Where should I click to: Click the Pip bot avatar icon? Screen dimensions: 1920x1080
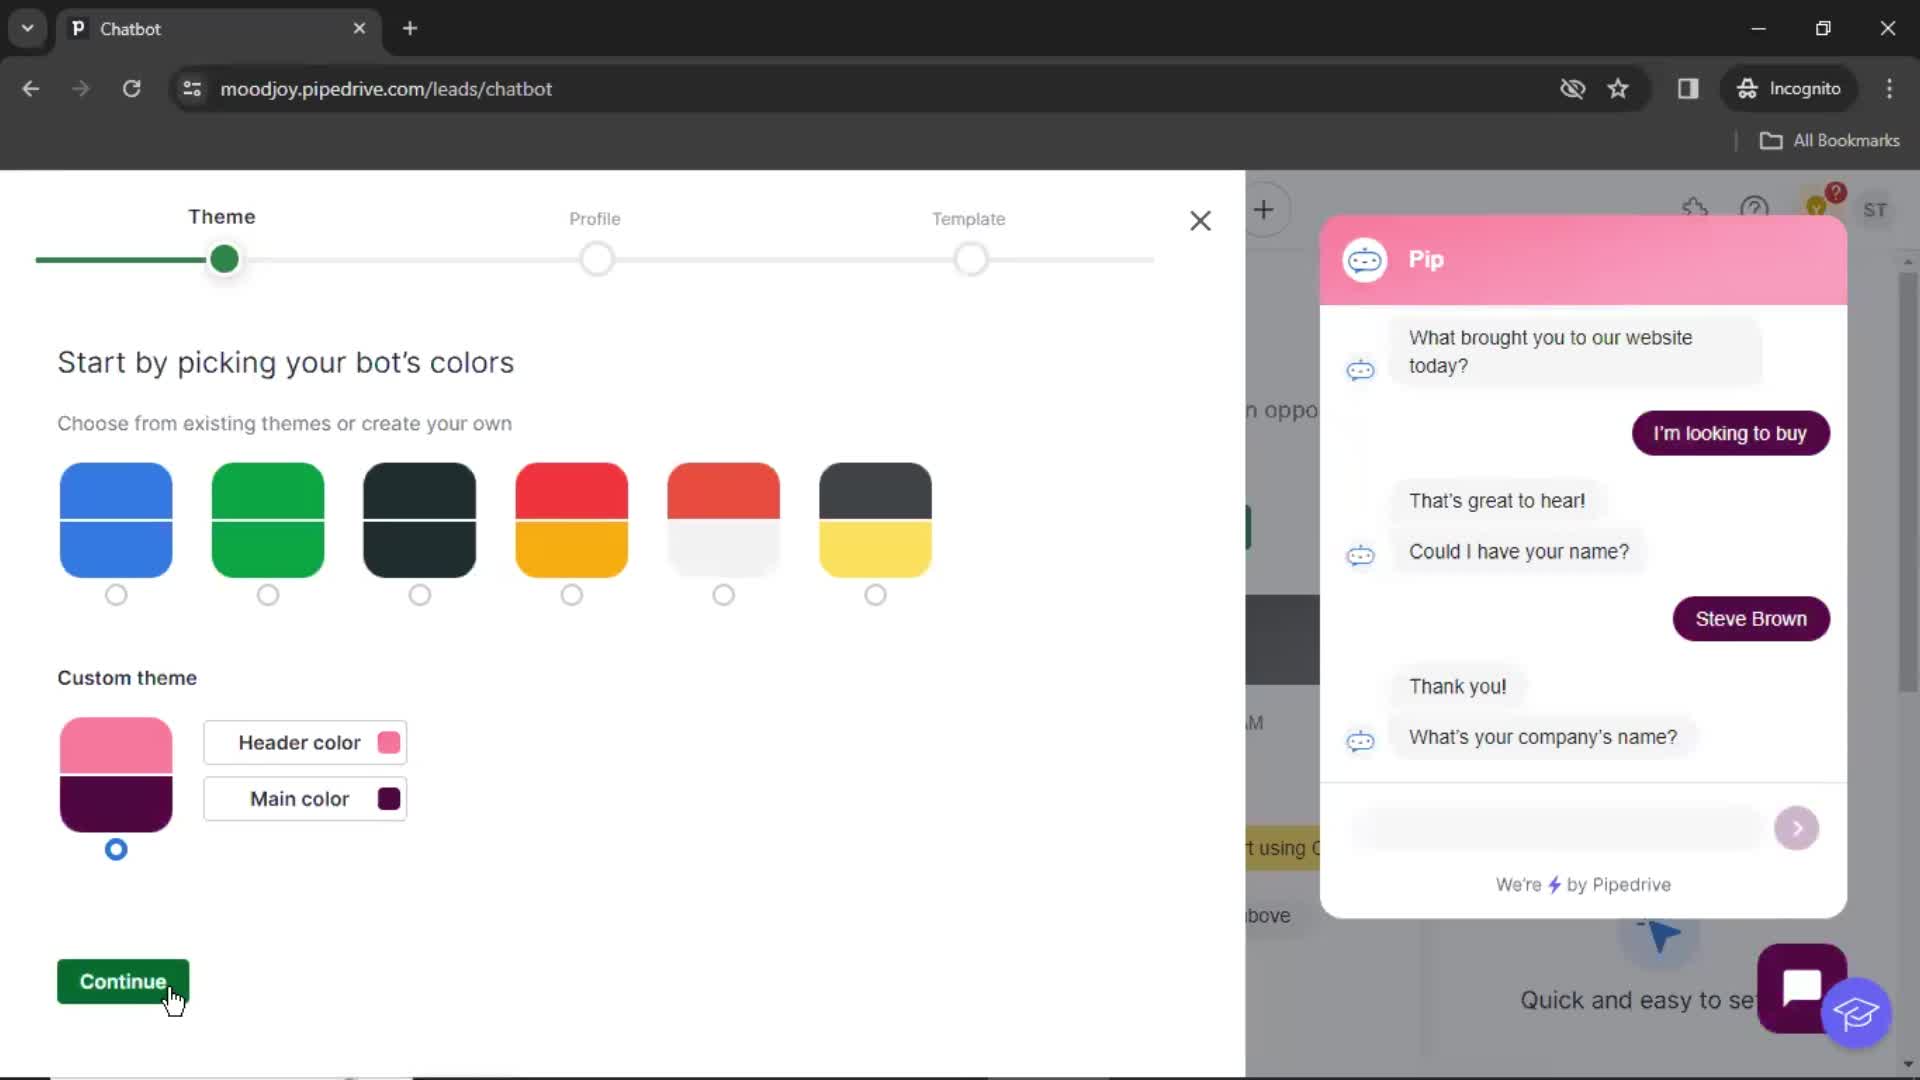pos(1365,260)
